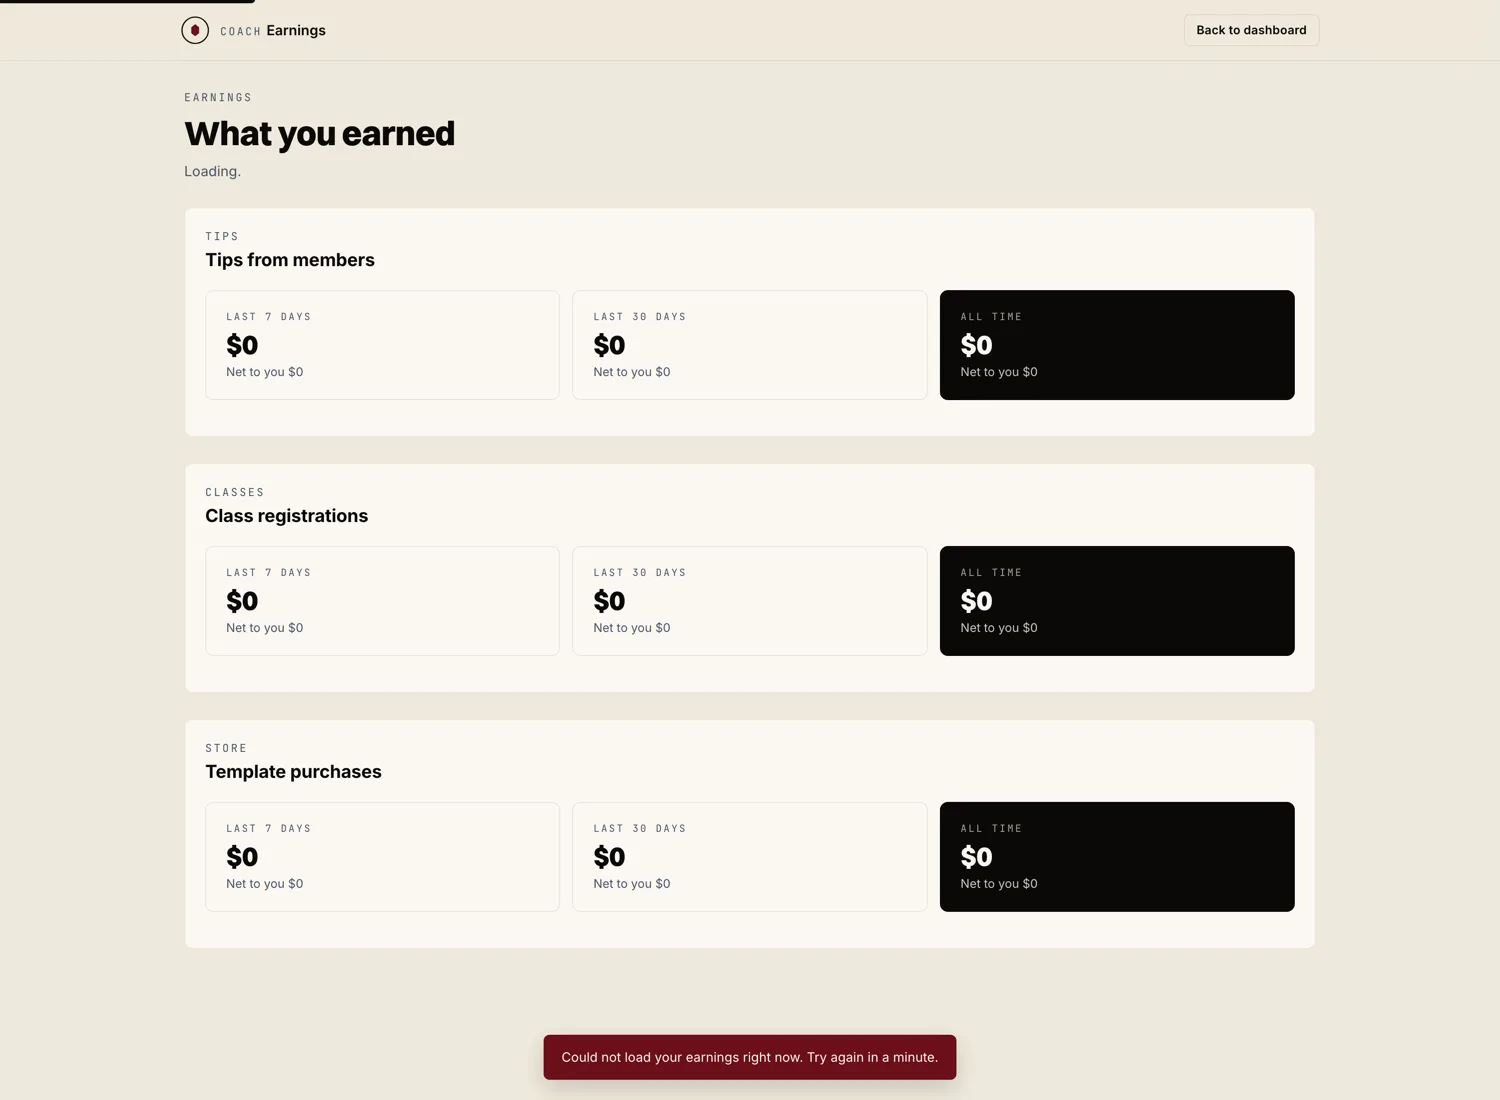Open Tips All Time dark card

(x=1117, y=345)
